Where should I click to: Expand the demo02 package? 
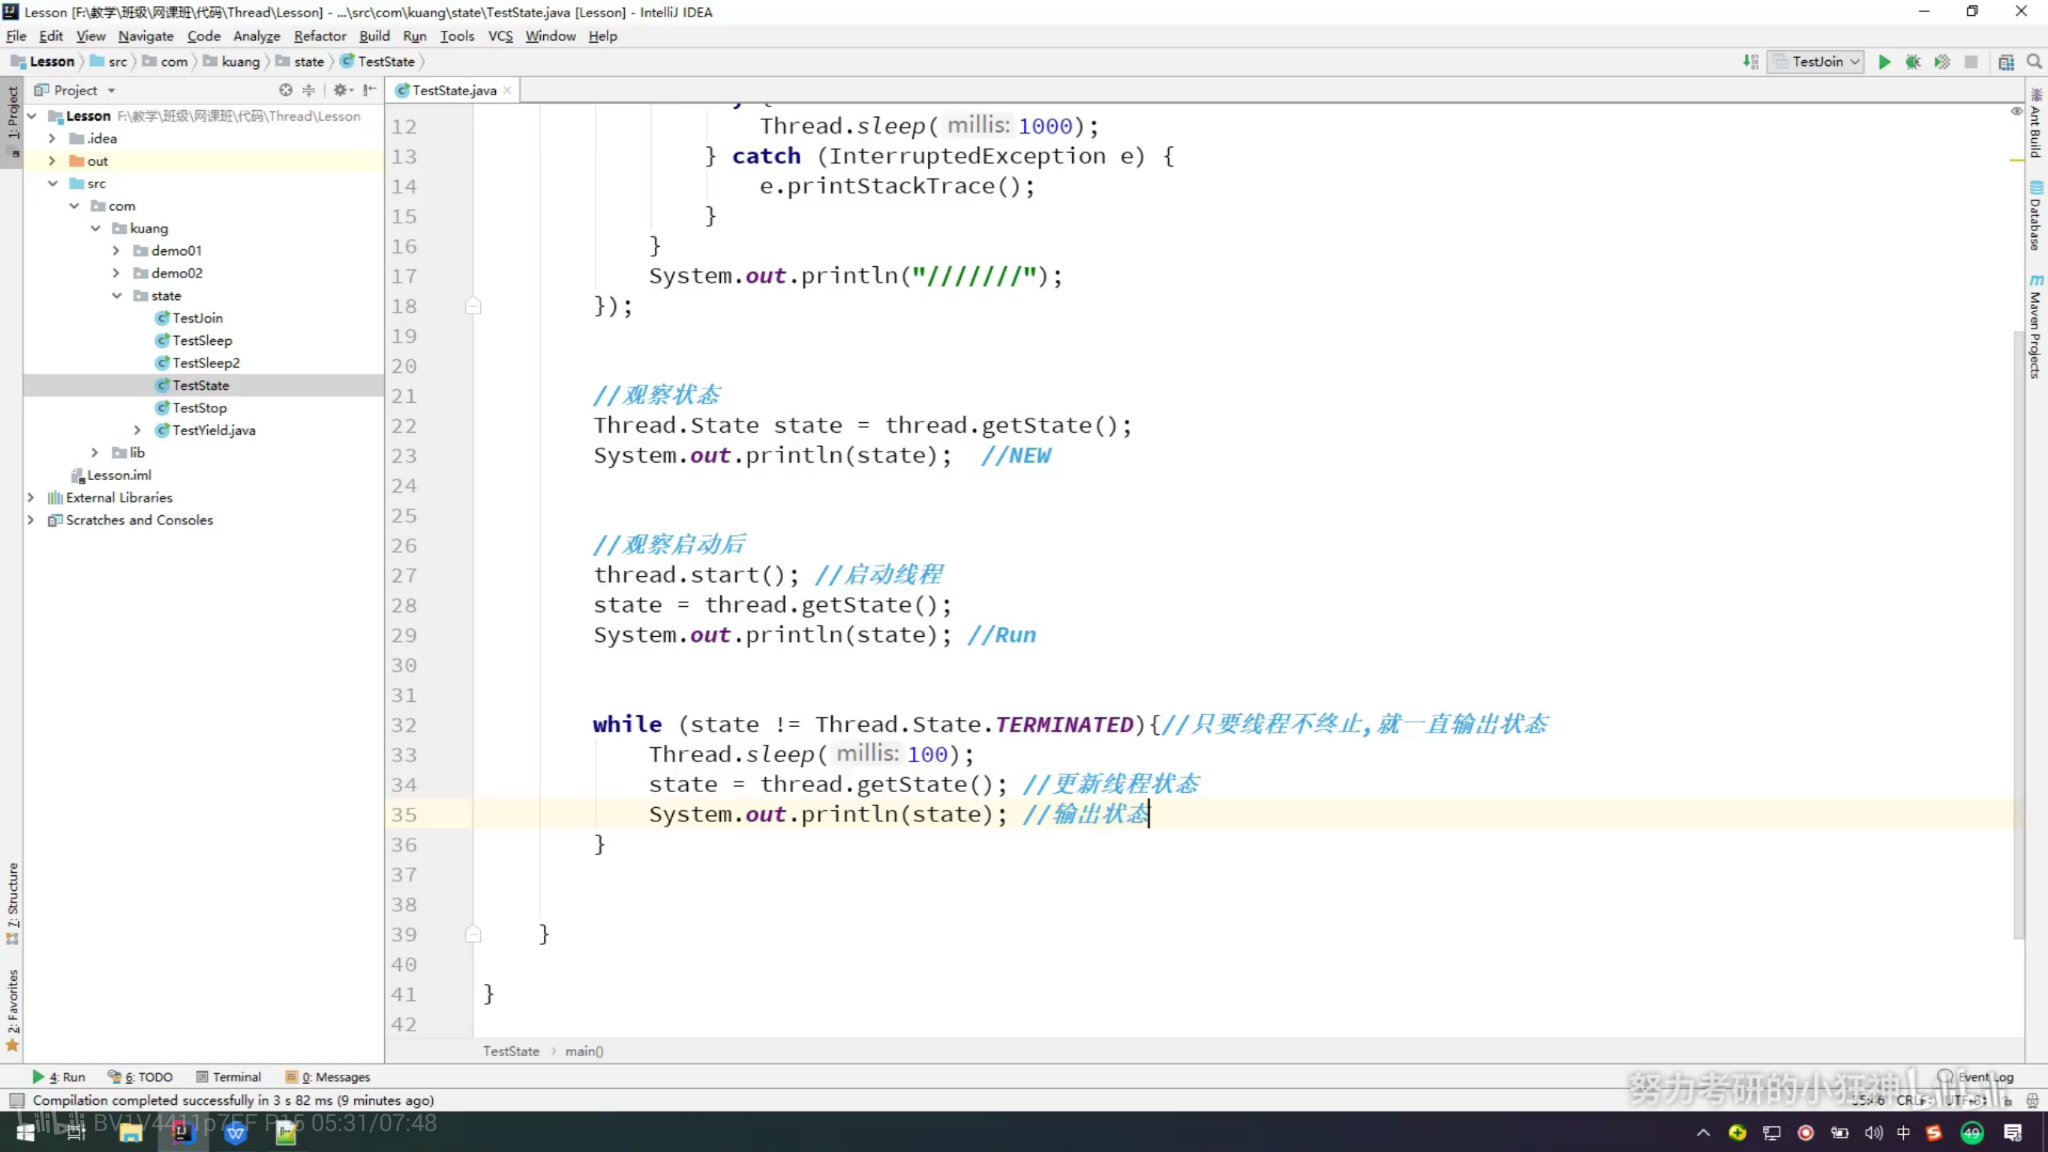(117, 273)
